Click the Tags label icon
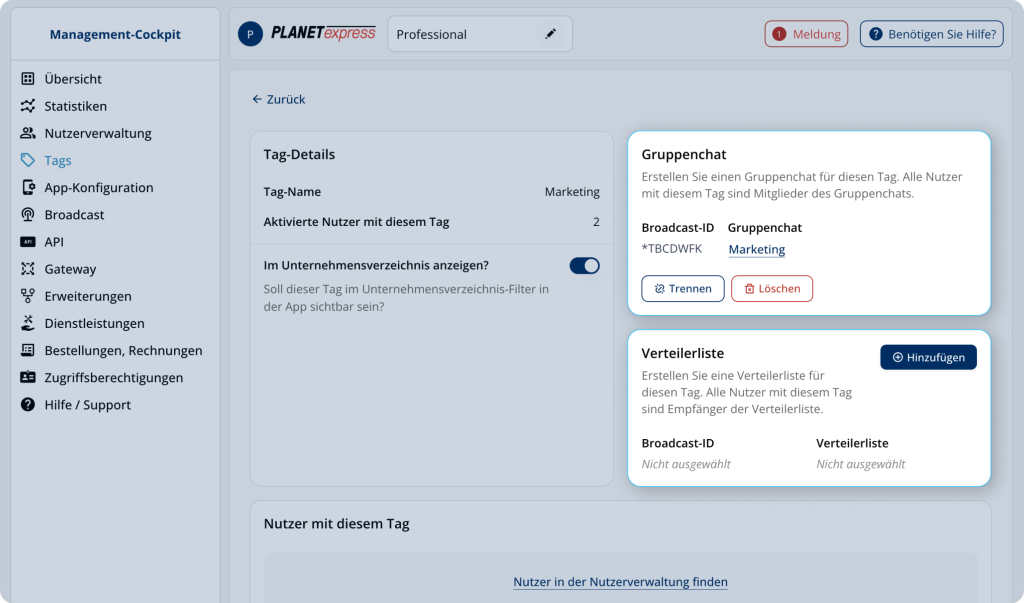The width and height of the screenshot is (1024, 603). [x=27, y=160]
